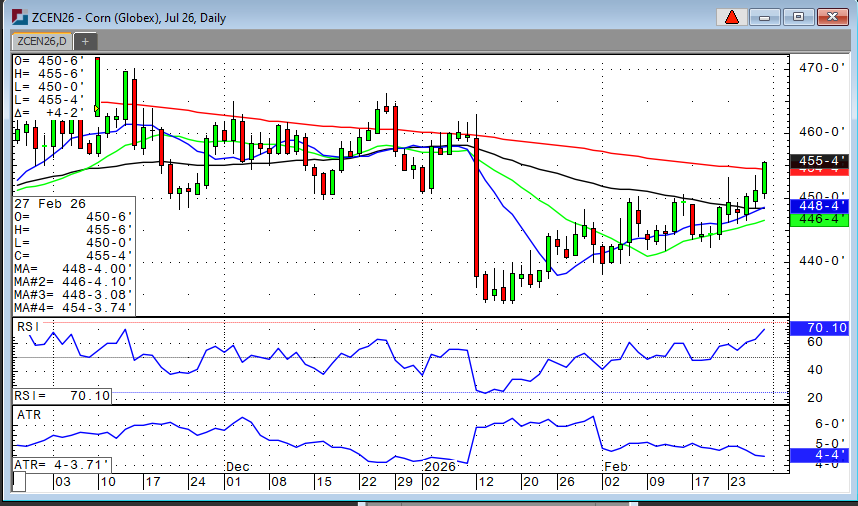This screenshot has height=506, width=858.
Task: Click the 27 Feb 26 date in data box
Action: tap(50, 203)
